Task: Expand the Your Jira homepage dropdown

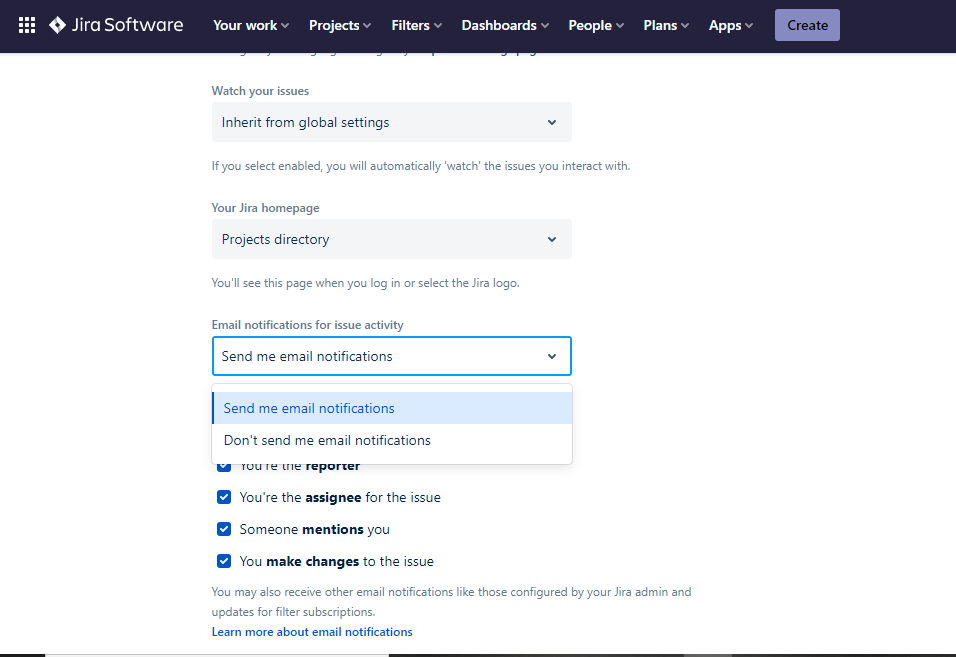Action: click(x=391, y=239)
